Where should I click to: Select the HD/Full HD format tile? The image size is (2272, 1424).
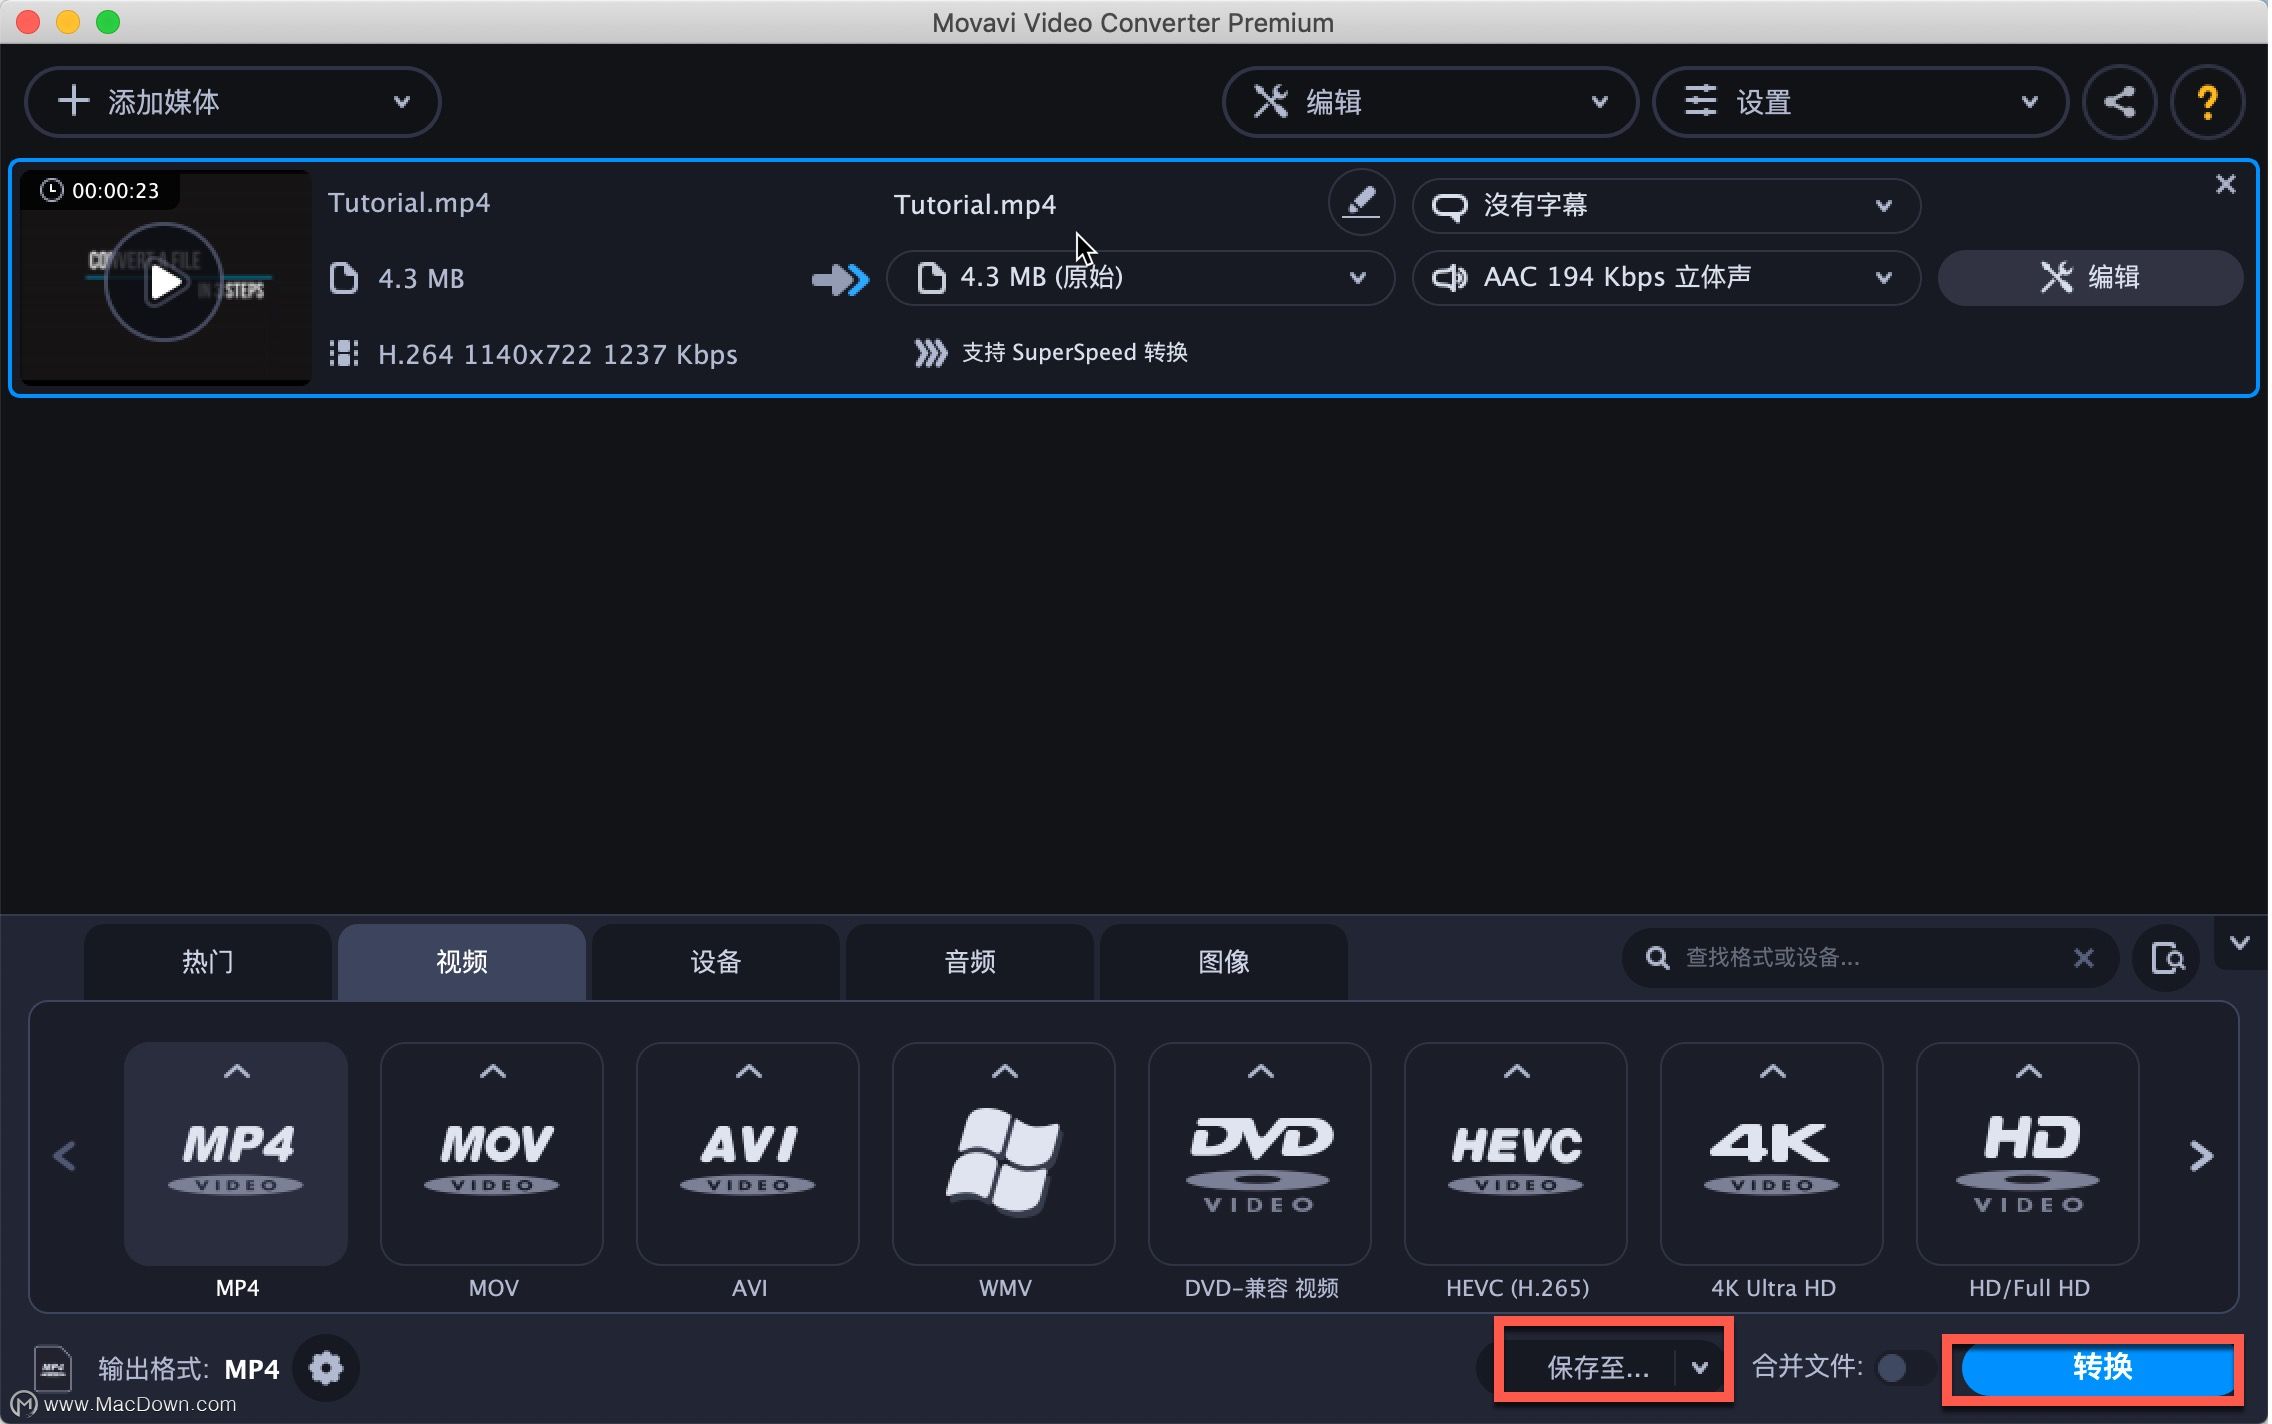[2028, 1154]
